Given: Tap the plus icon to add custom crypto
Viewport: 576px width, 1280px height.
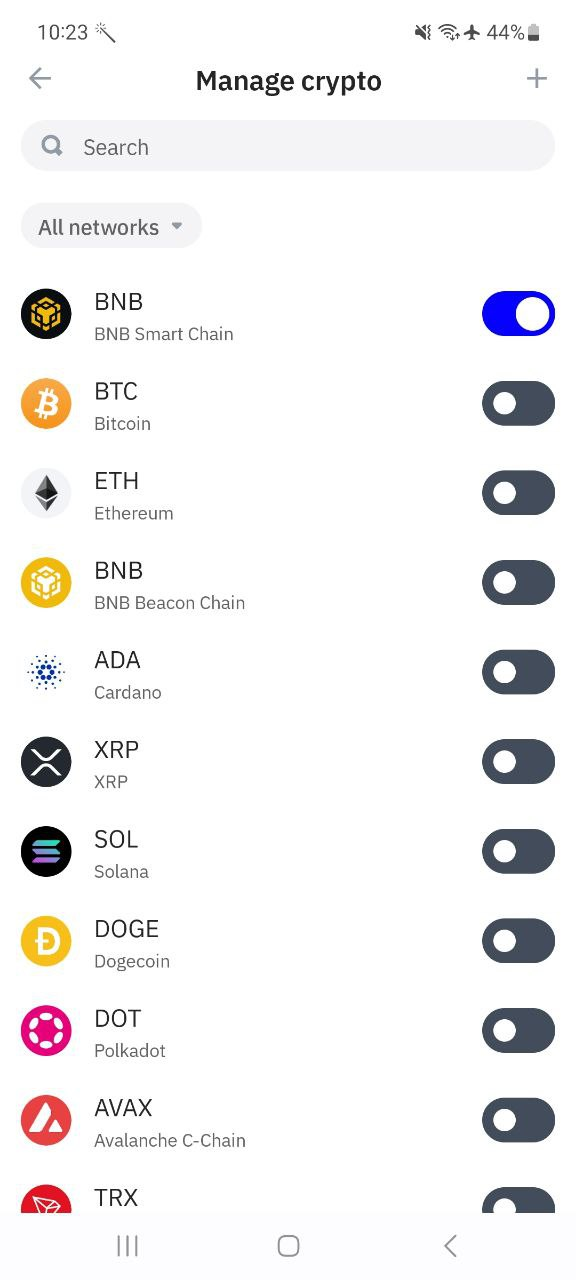Looking at the screenshot, I should tap(537, 79).
